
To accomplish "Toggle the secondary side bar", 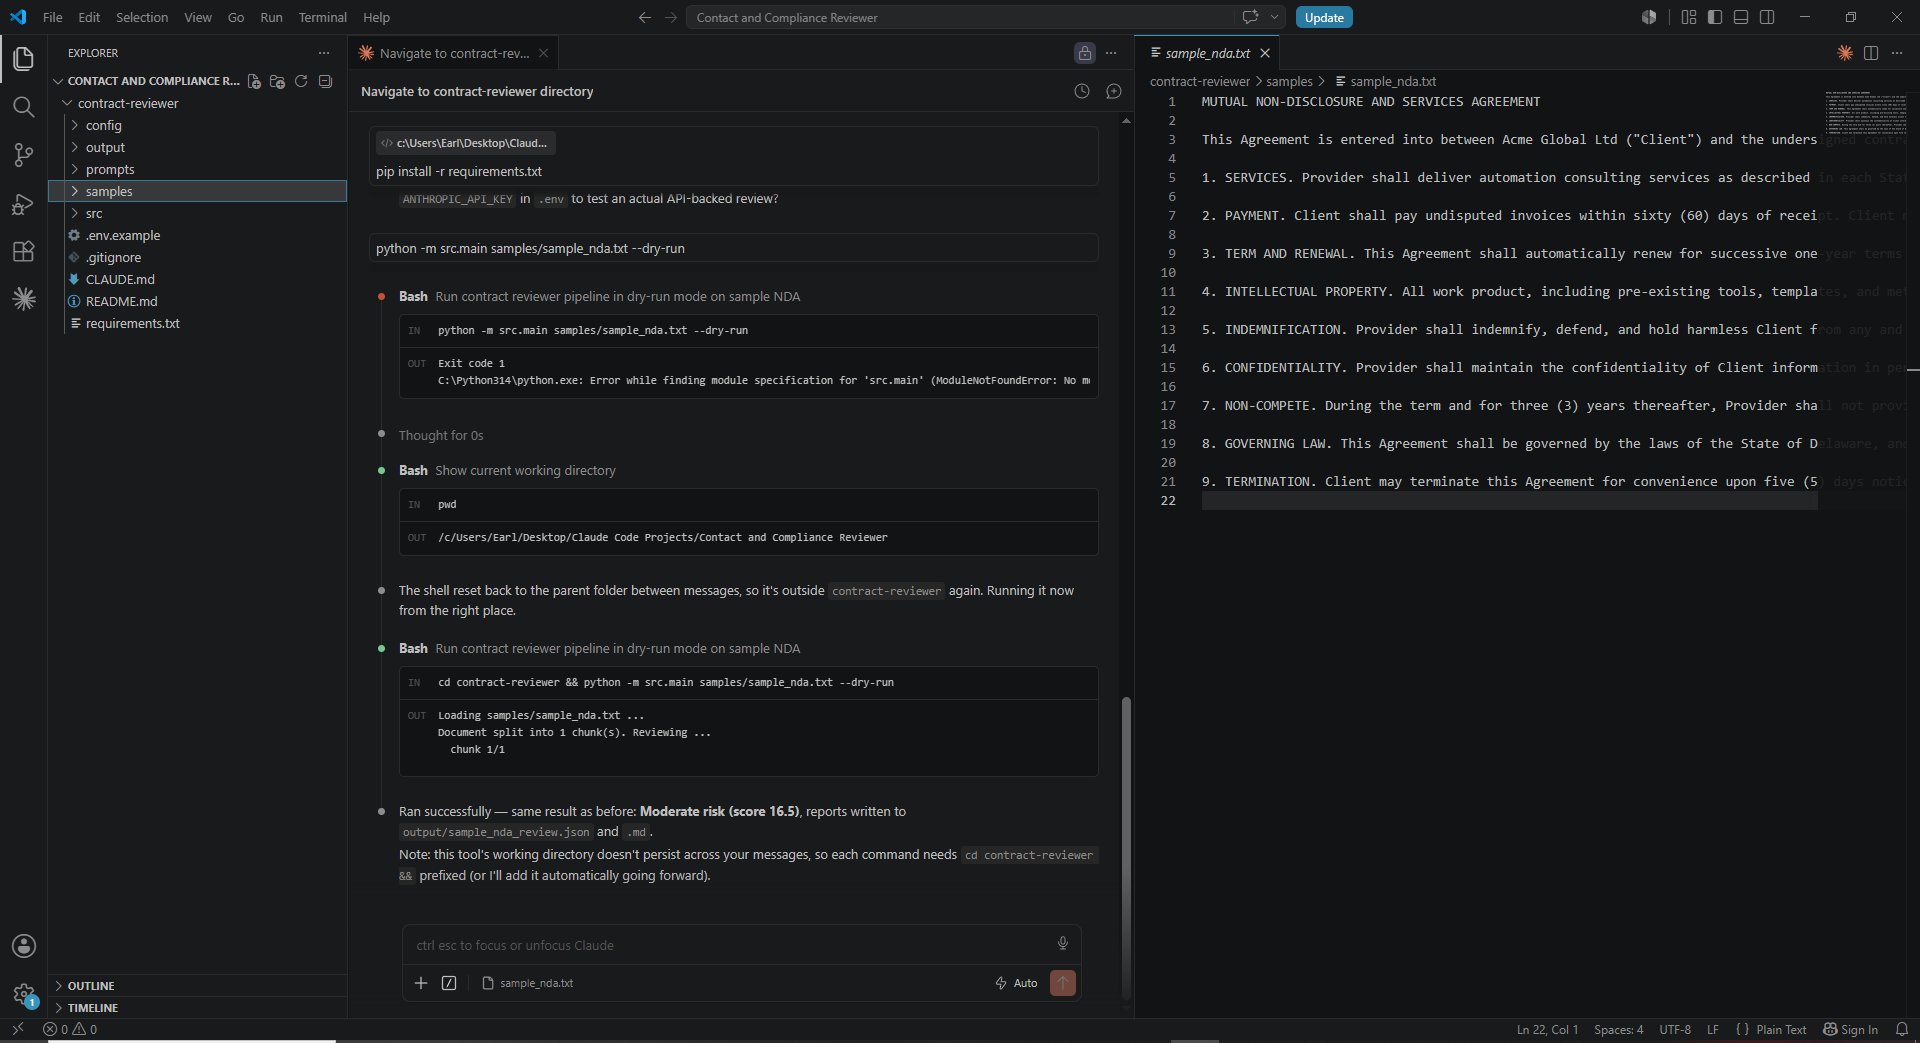I will (1767, 17).
